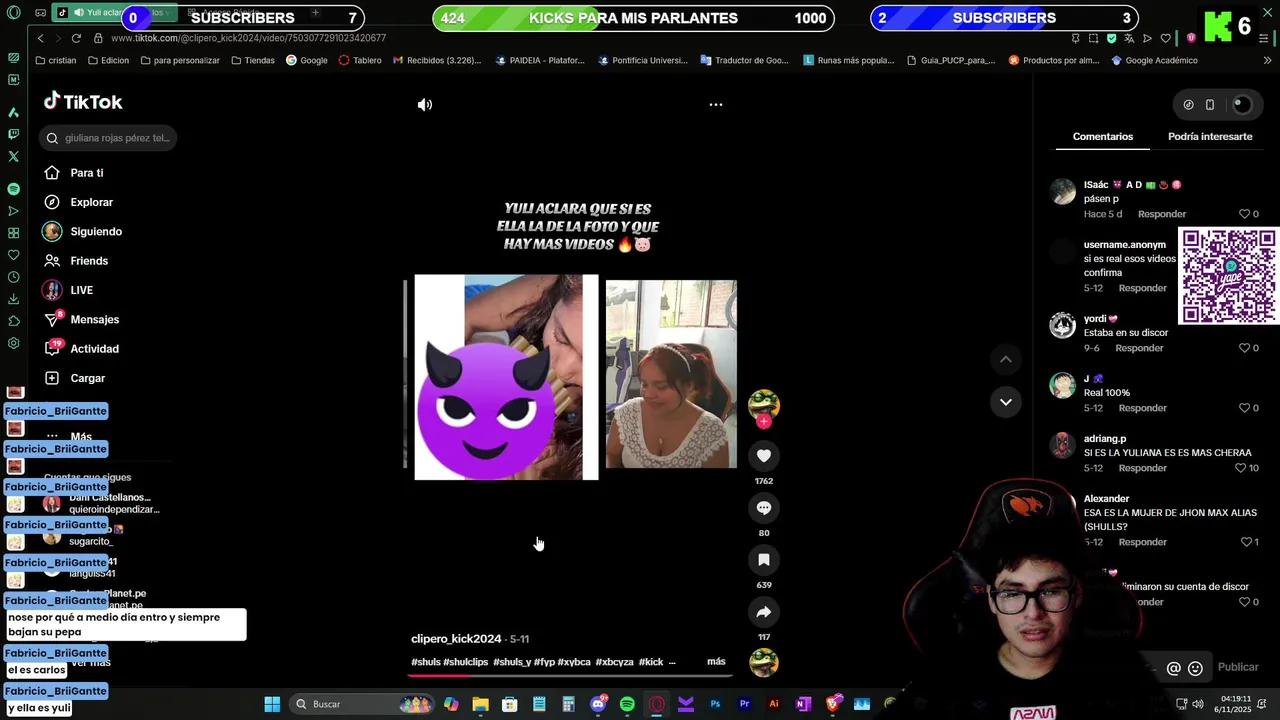Click the TikTok search field

tap(108, 138)
